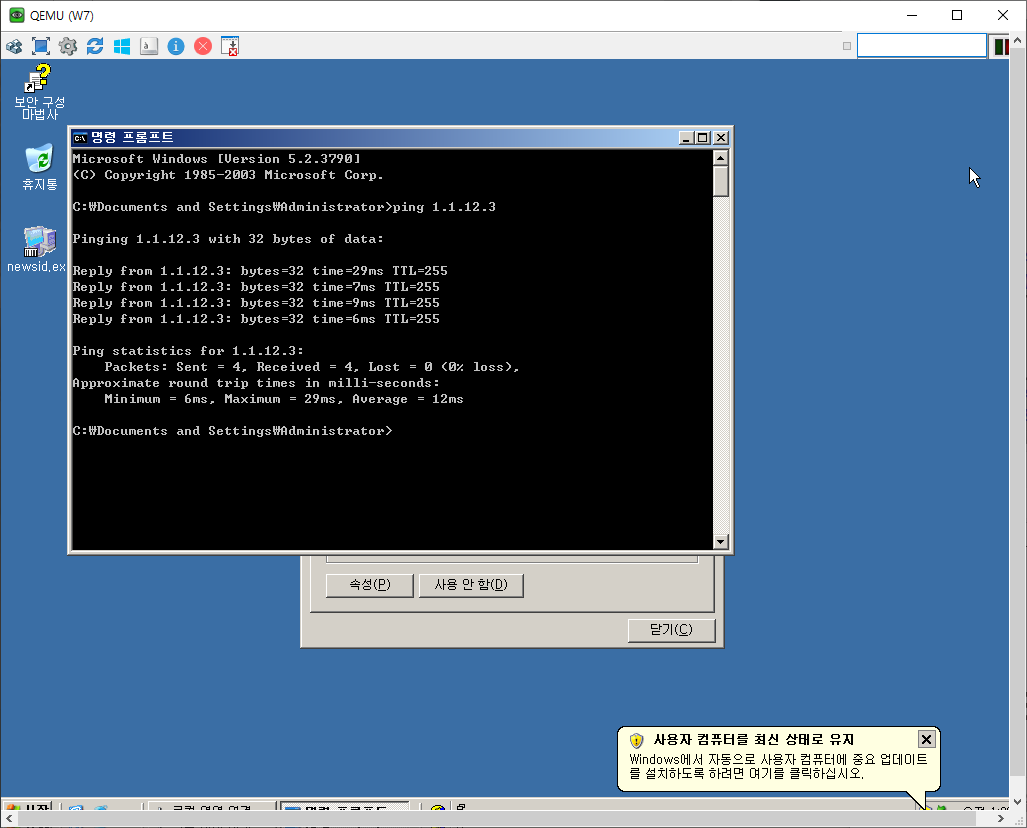
Task: Select the 휴지통 recycle bin desktop icon
Action: 39,167
